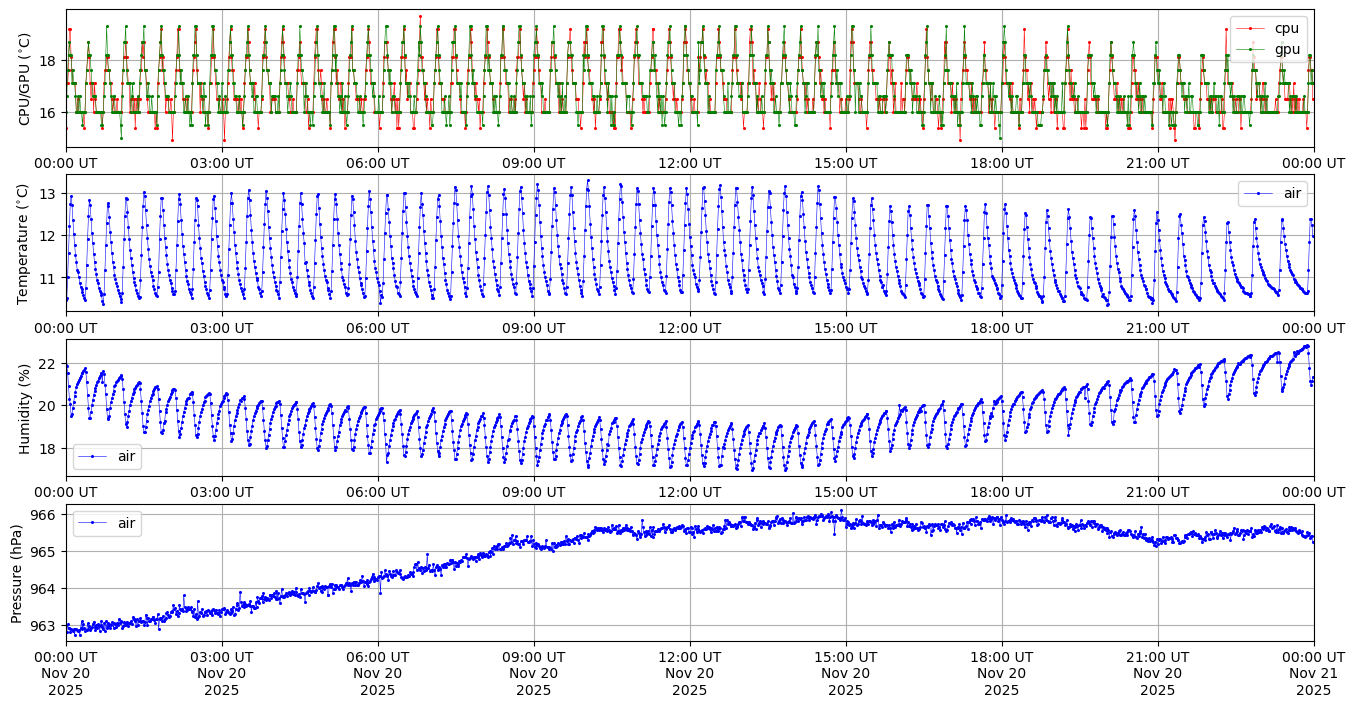Image resolution: width=1355 pixels, height=707 pixels.
Task: Click the Temperature (°C) y-axis label
Action: pyautogui.click(x=25, y=244)
